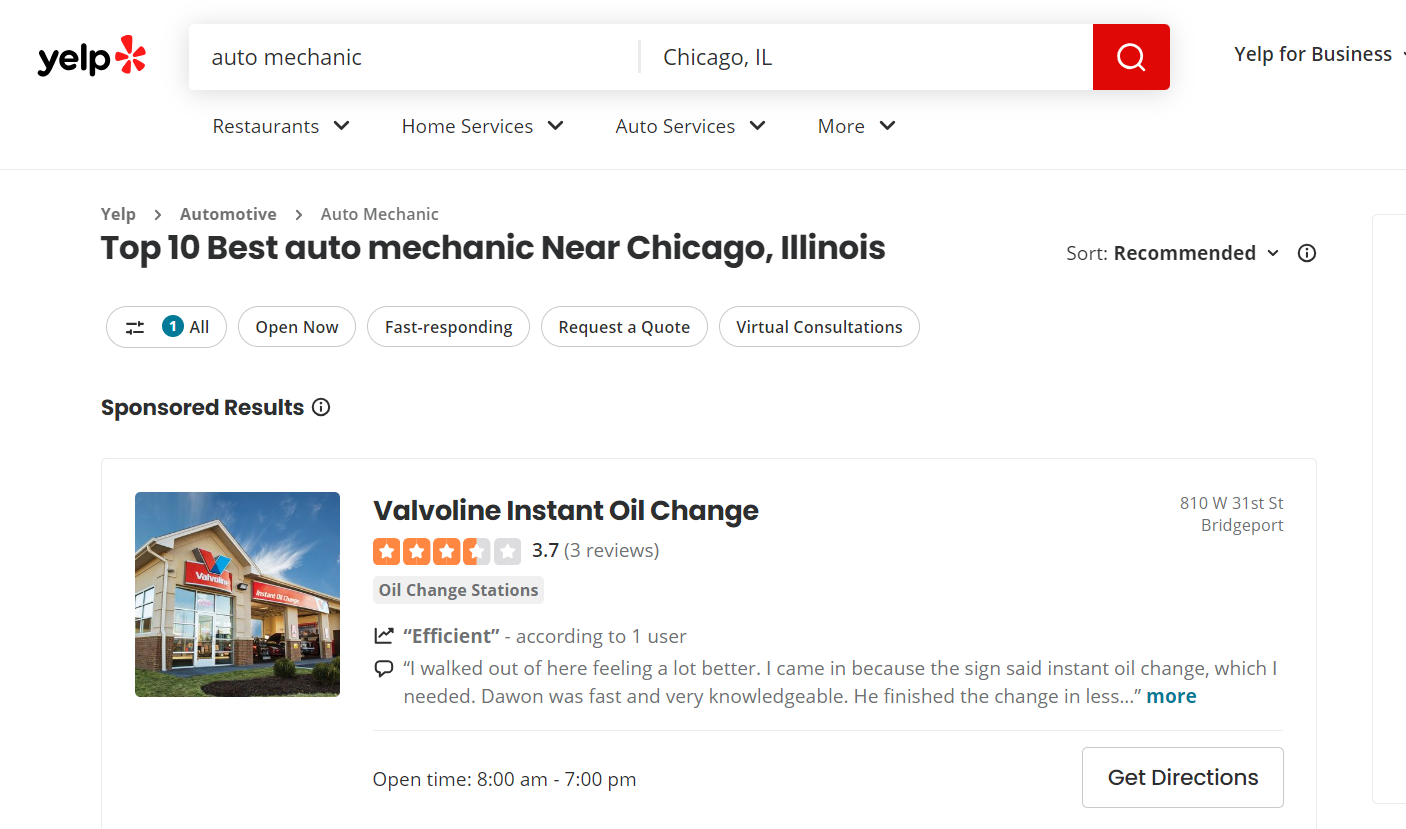Image resolution: width=1406 pixels, height=829 pixels.
Task: Click the star rating for Valvoline
Action: pos(447,551)
